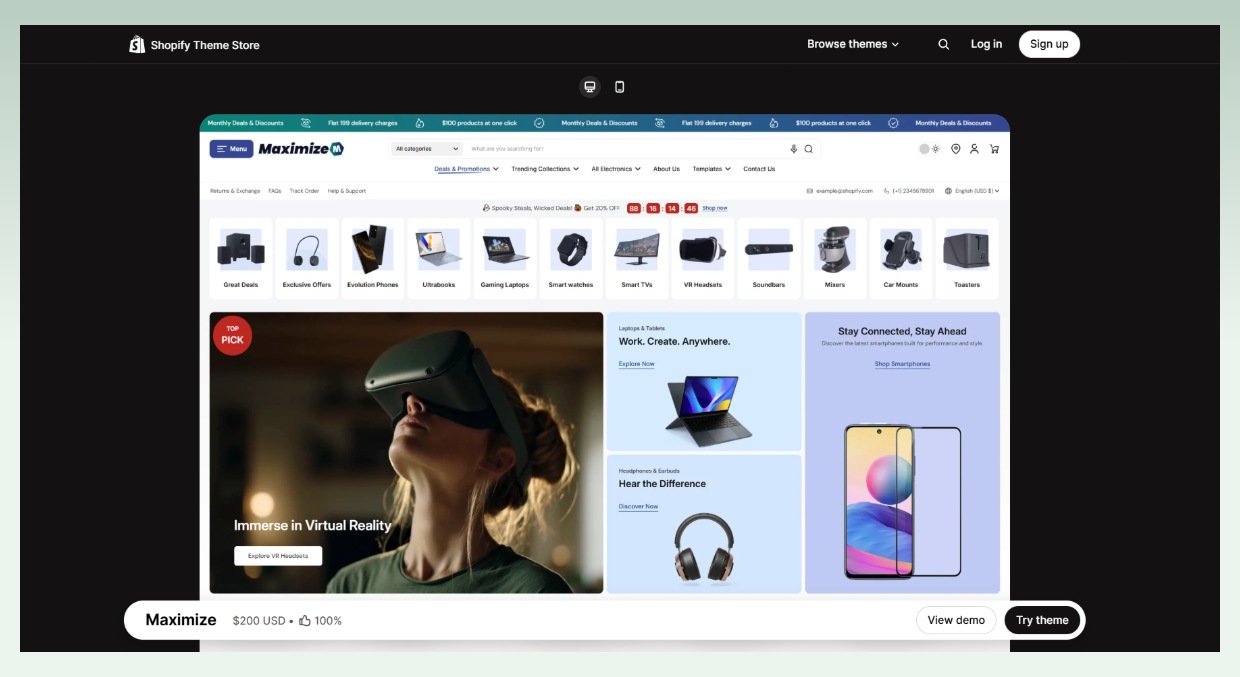Switch to mobile preview icon
The image size is (1240, 677).
click(x=620, y=87)
